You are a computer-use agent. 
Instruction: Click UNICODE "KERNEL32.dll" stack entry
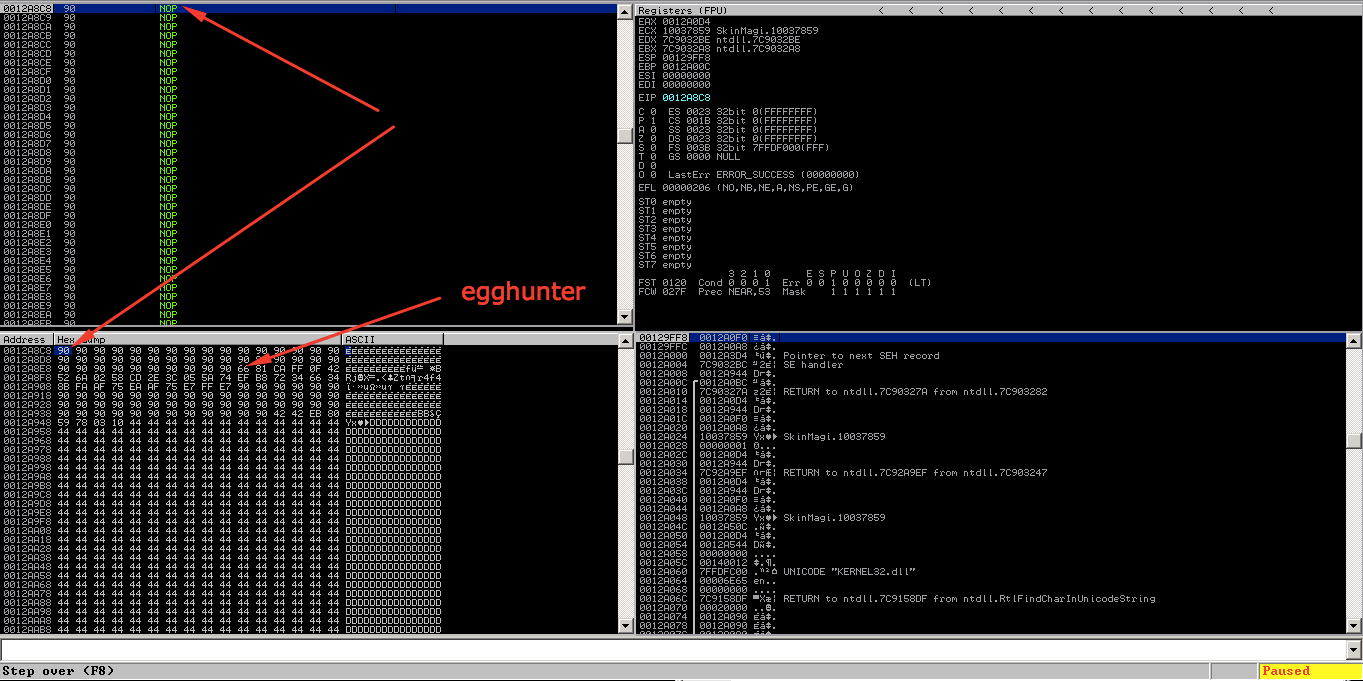coord(849,572)
